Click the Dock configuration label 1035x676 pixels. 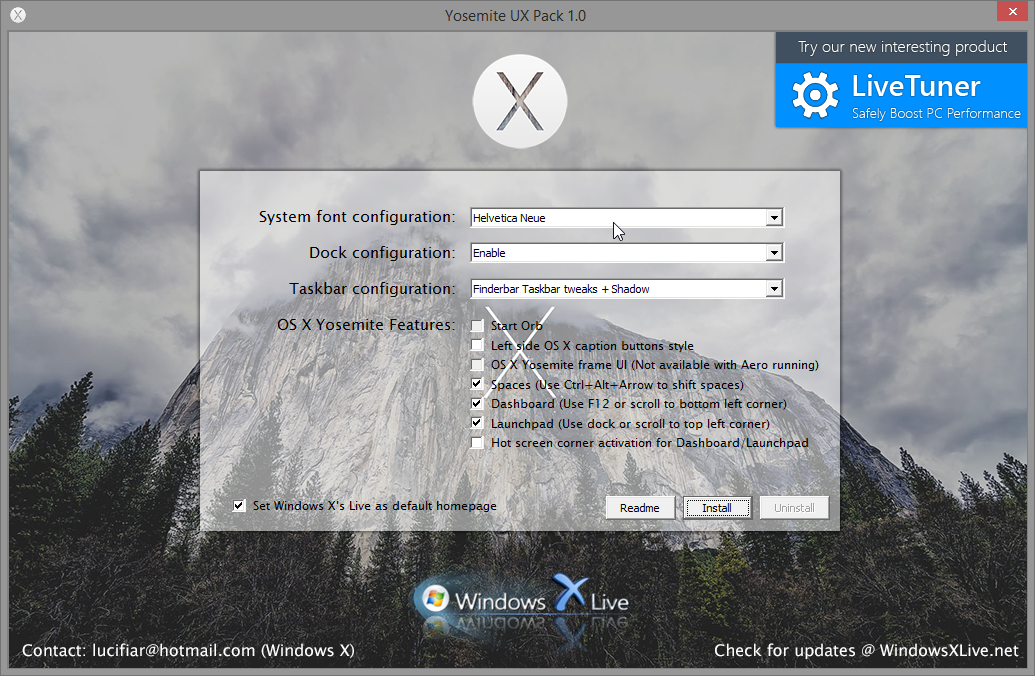(x=382, y=252)
